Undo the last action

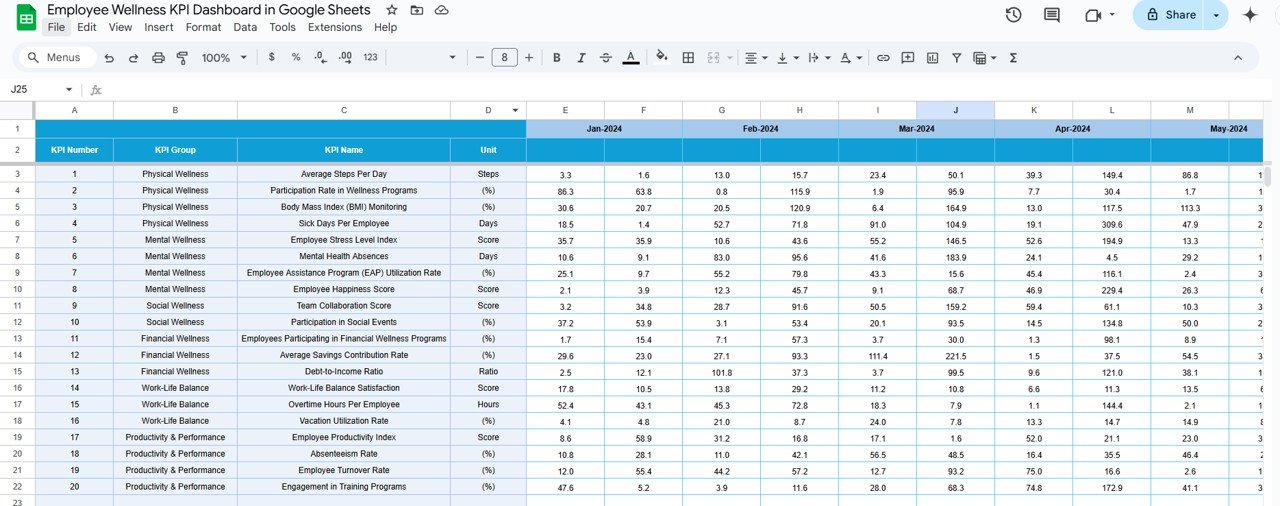click(x=109, y=58)
